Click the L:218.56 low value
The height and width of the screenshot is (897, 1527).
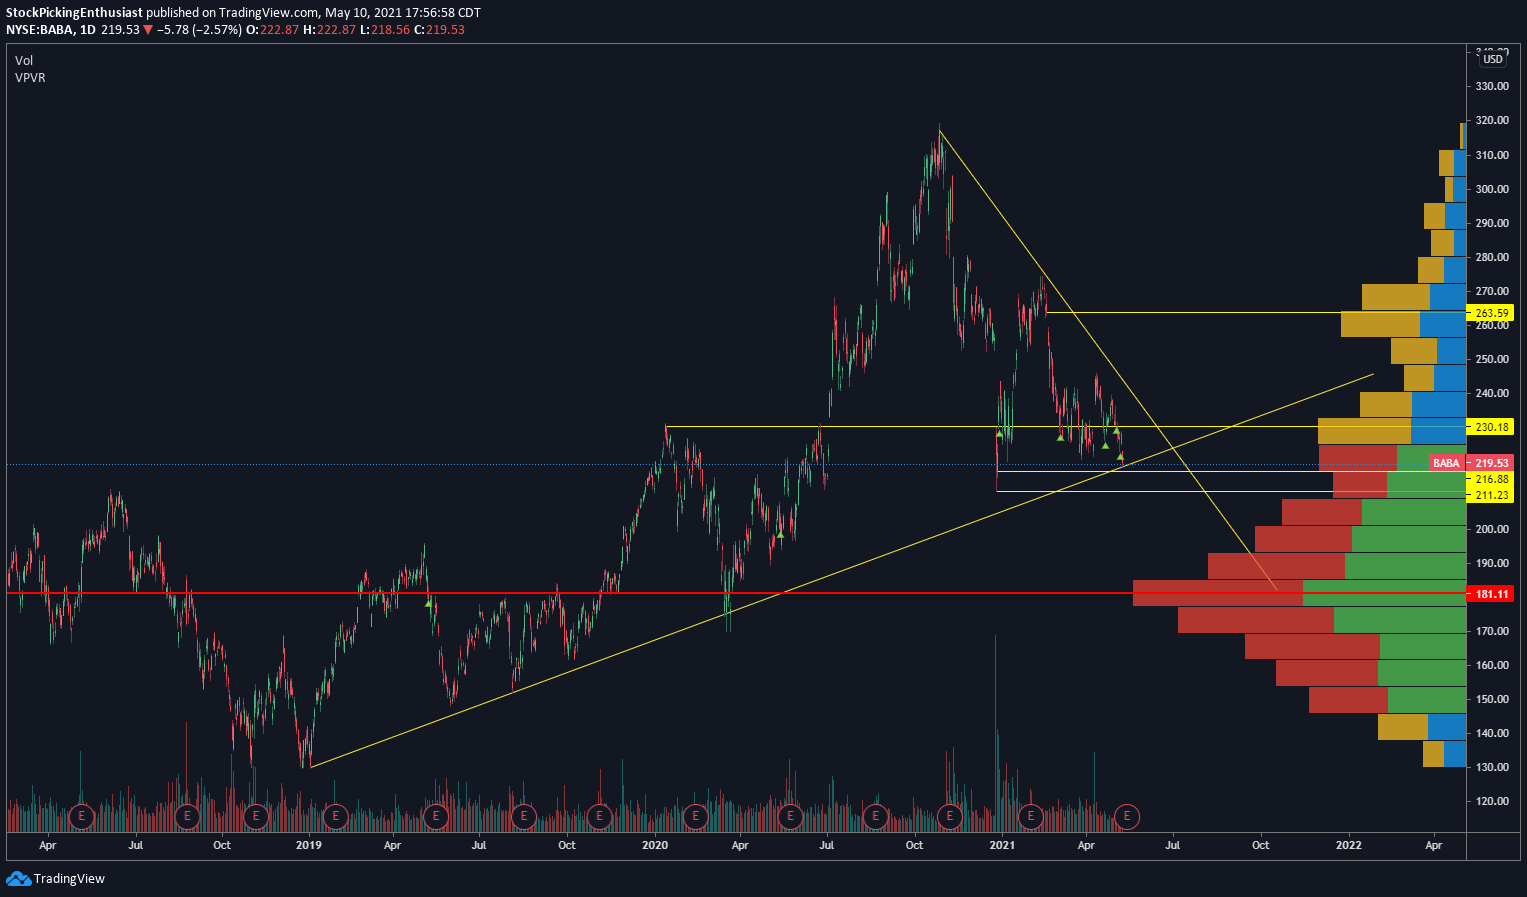(x=385, y=30)
